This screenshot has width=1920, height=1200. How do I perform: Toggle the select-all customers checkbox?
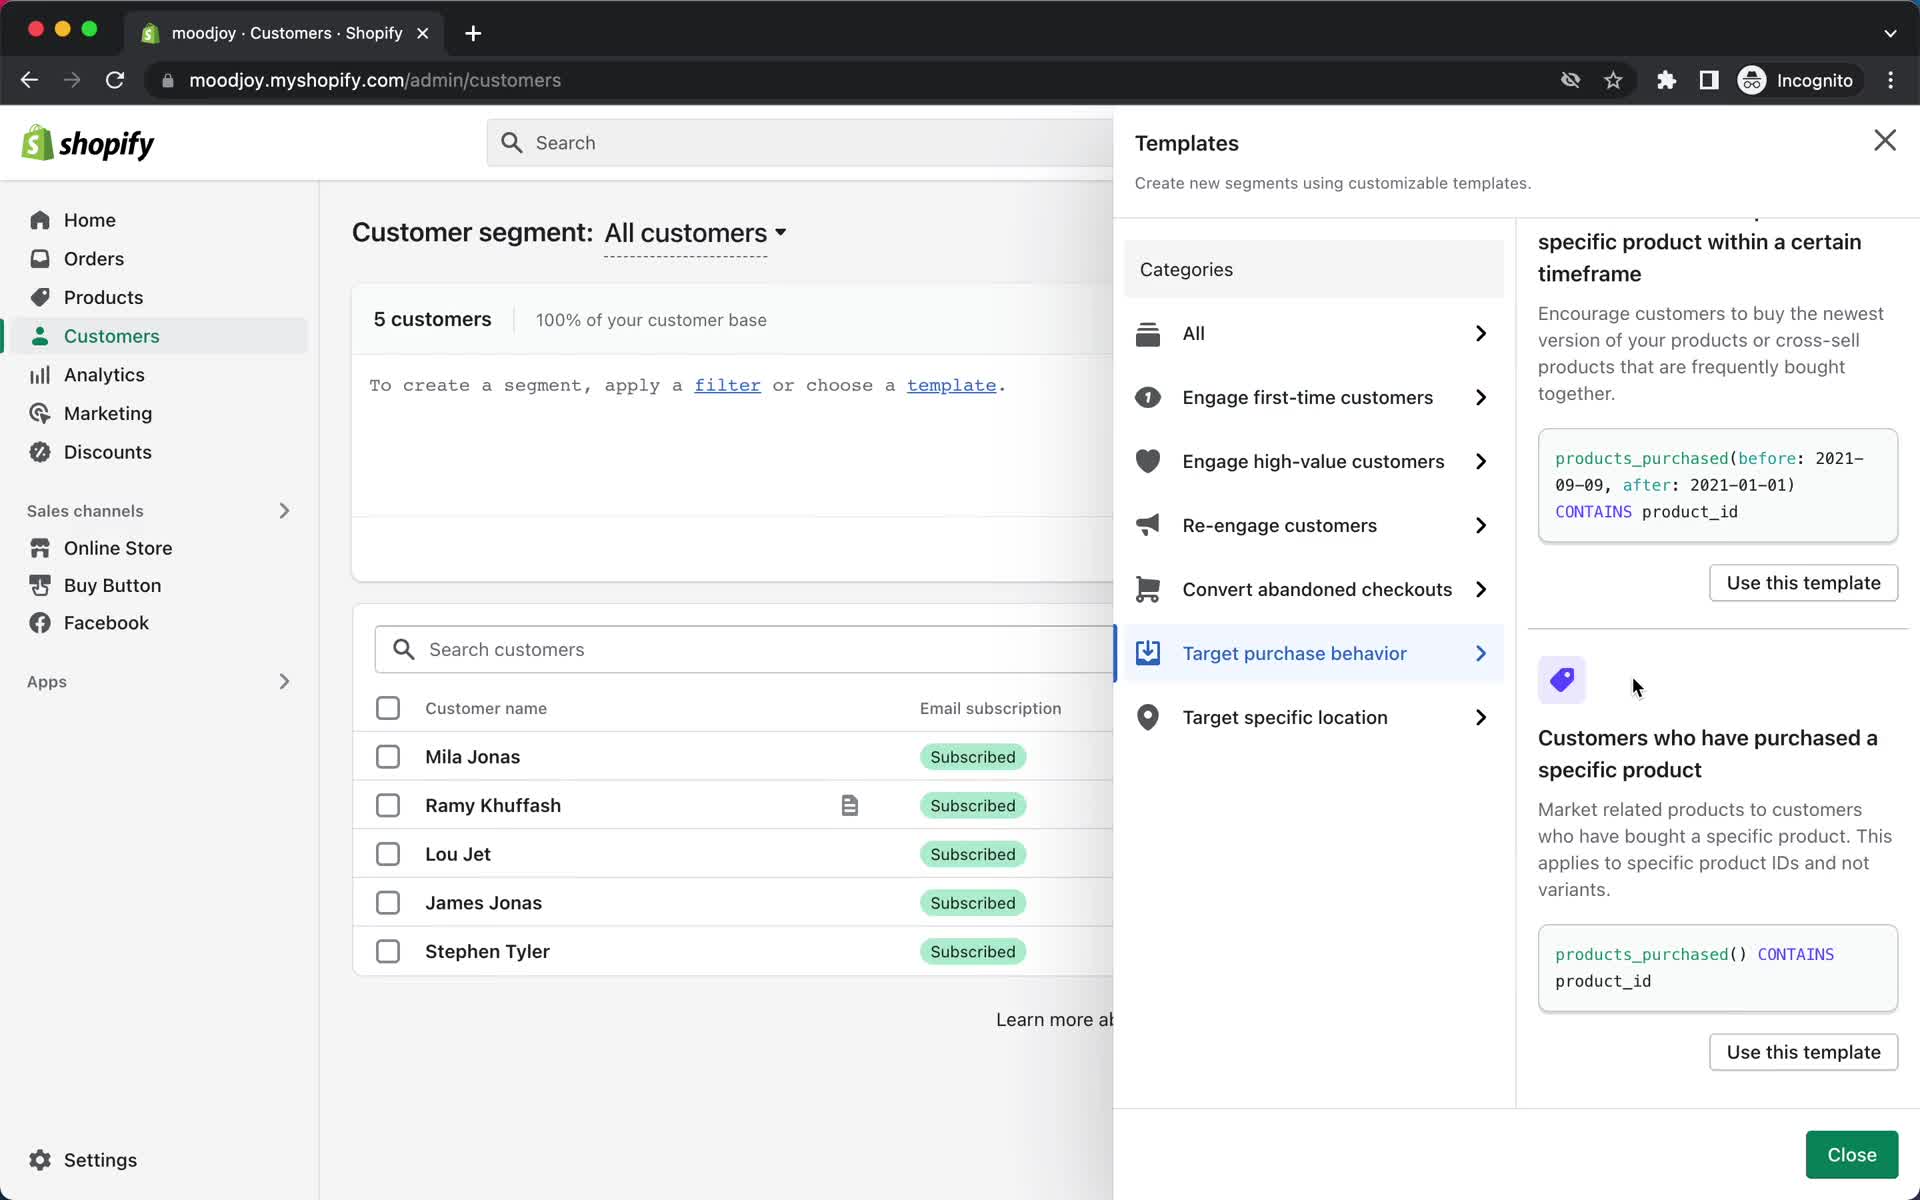point(388,708)
